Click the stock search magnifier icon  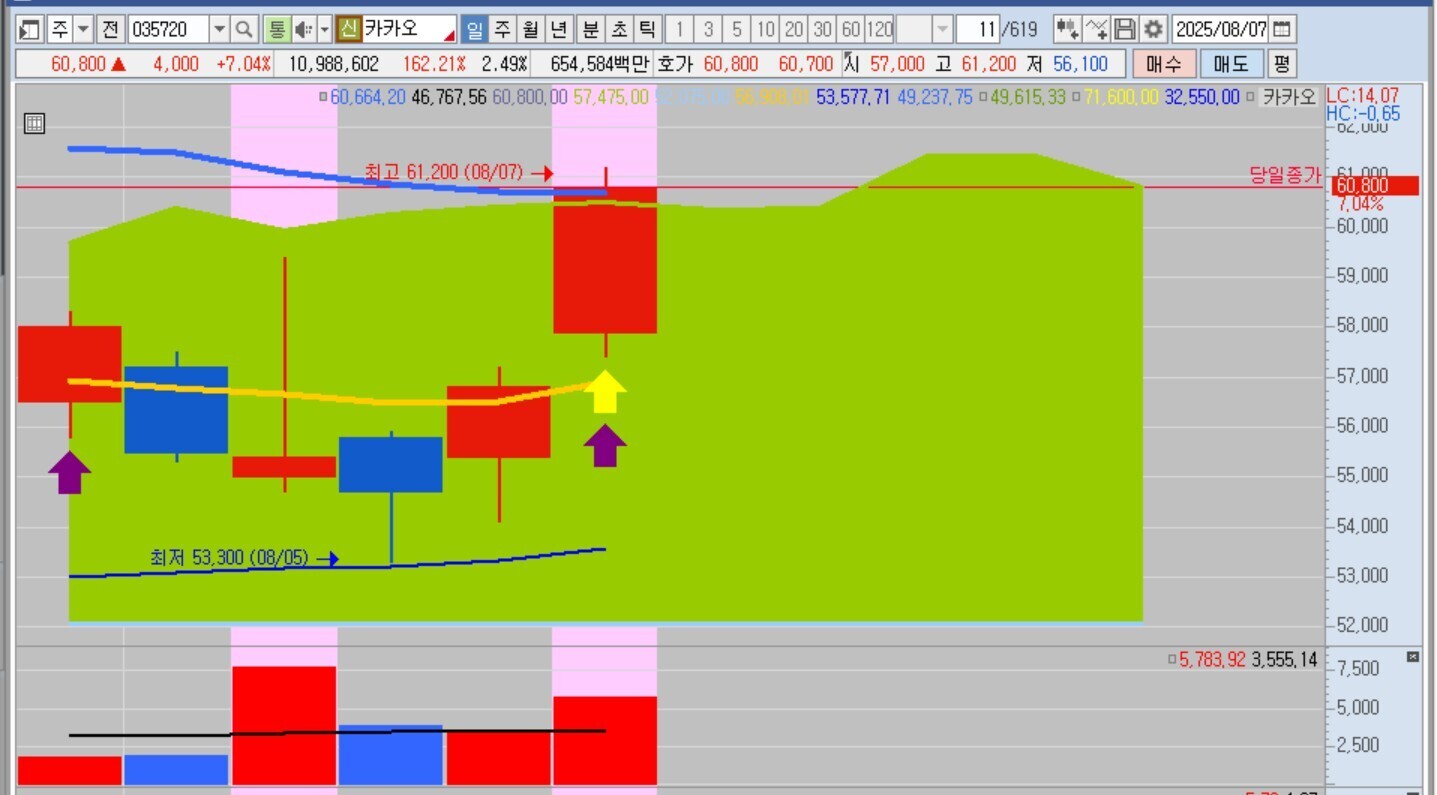point(245,29)
